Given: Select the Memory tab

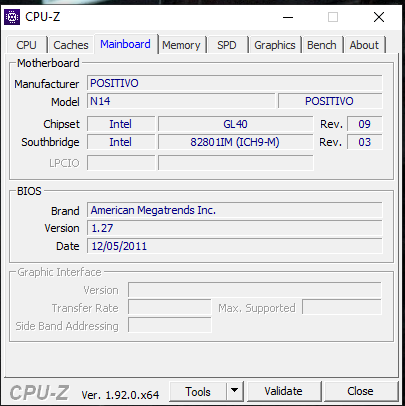Looking at the screenshot, I should point(181,45).
